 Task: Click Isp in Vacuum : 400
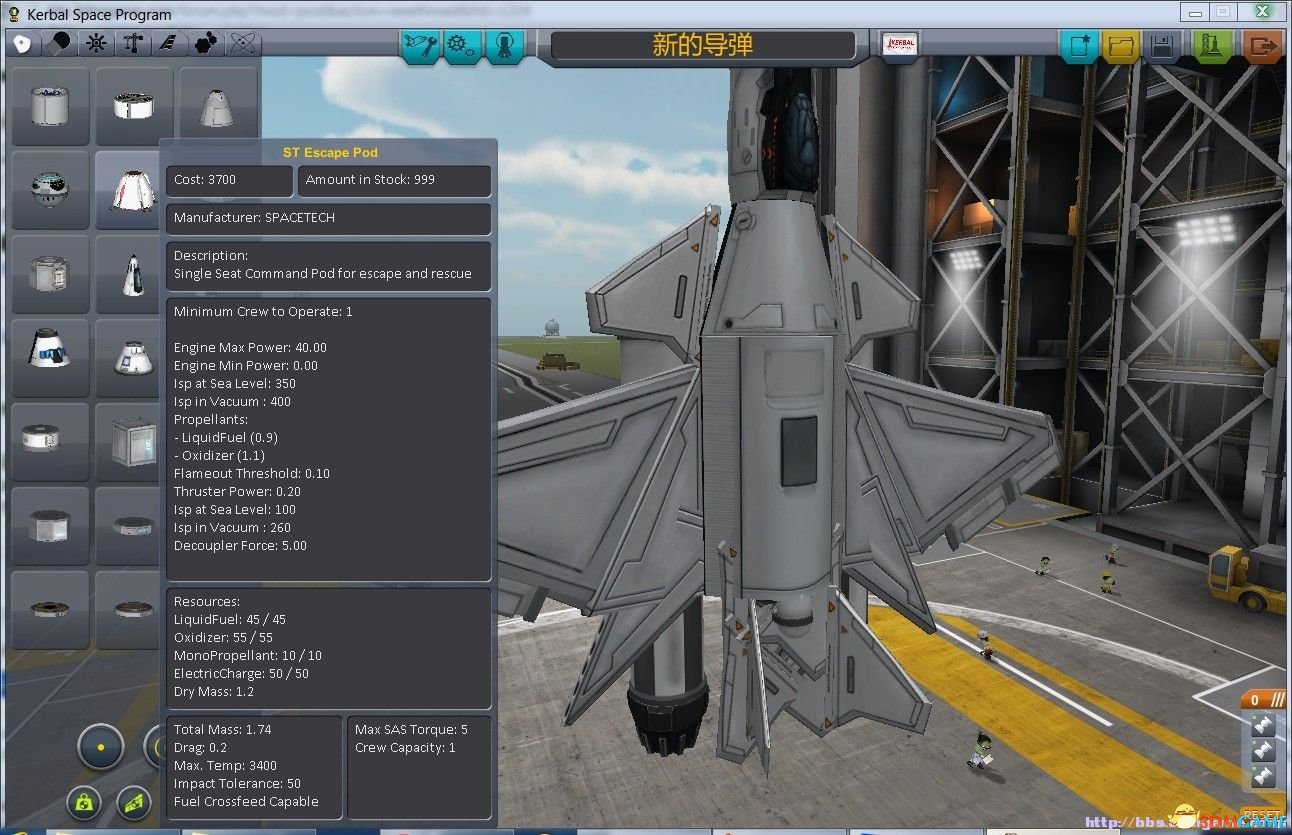click(232, 401)
